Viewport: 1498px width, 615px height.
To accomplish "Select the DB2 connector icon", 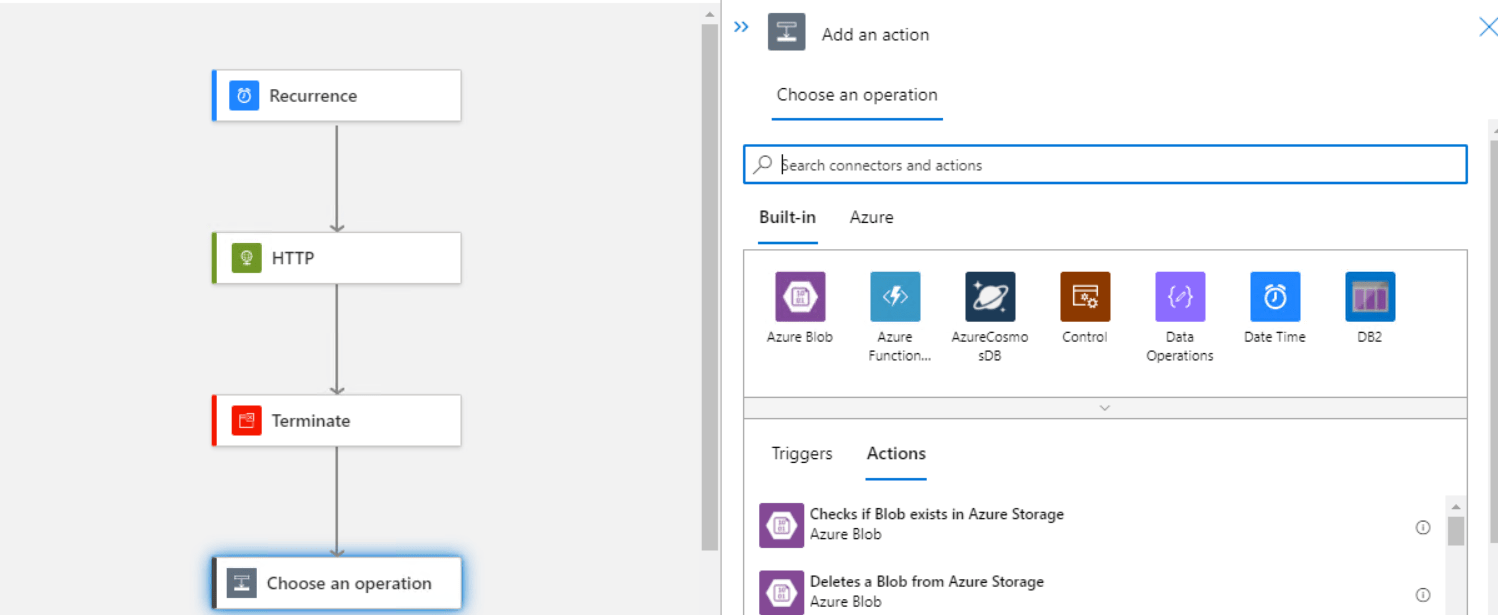I will (1370, 297).
